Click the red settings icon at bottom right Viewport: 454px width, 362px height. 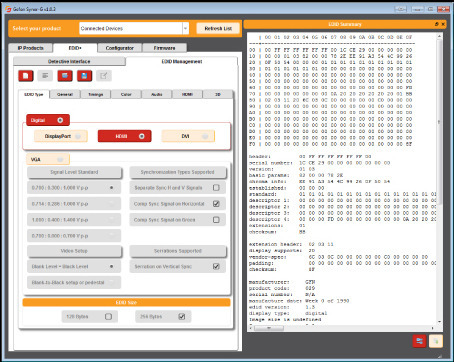[419, 341]
